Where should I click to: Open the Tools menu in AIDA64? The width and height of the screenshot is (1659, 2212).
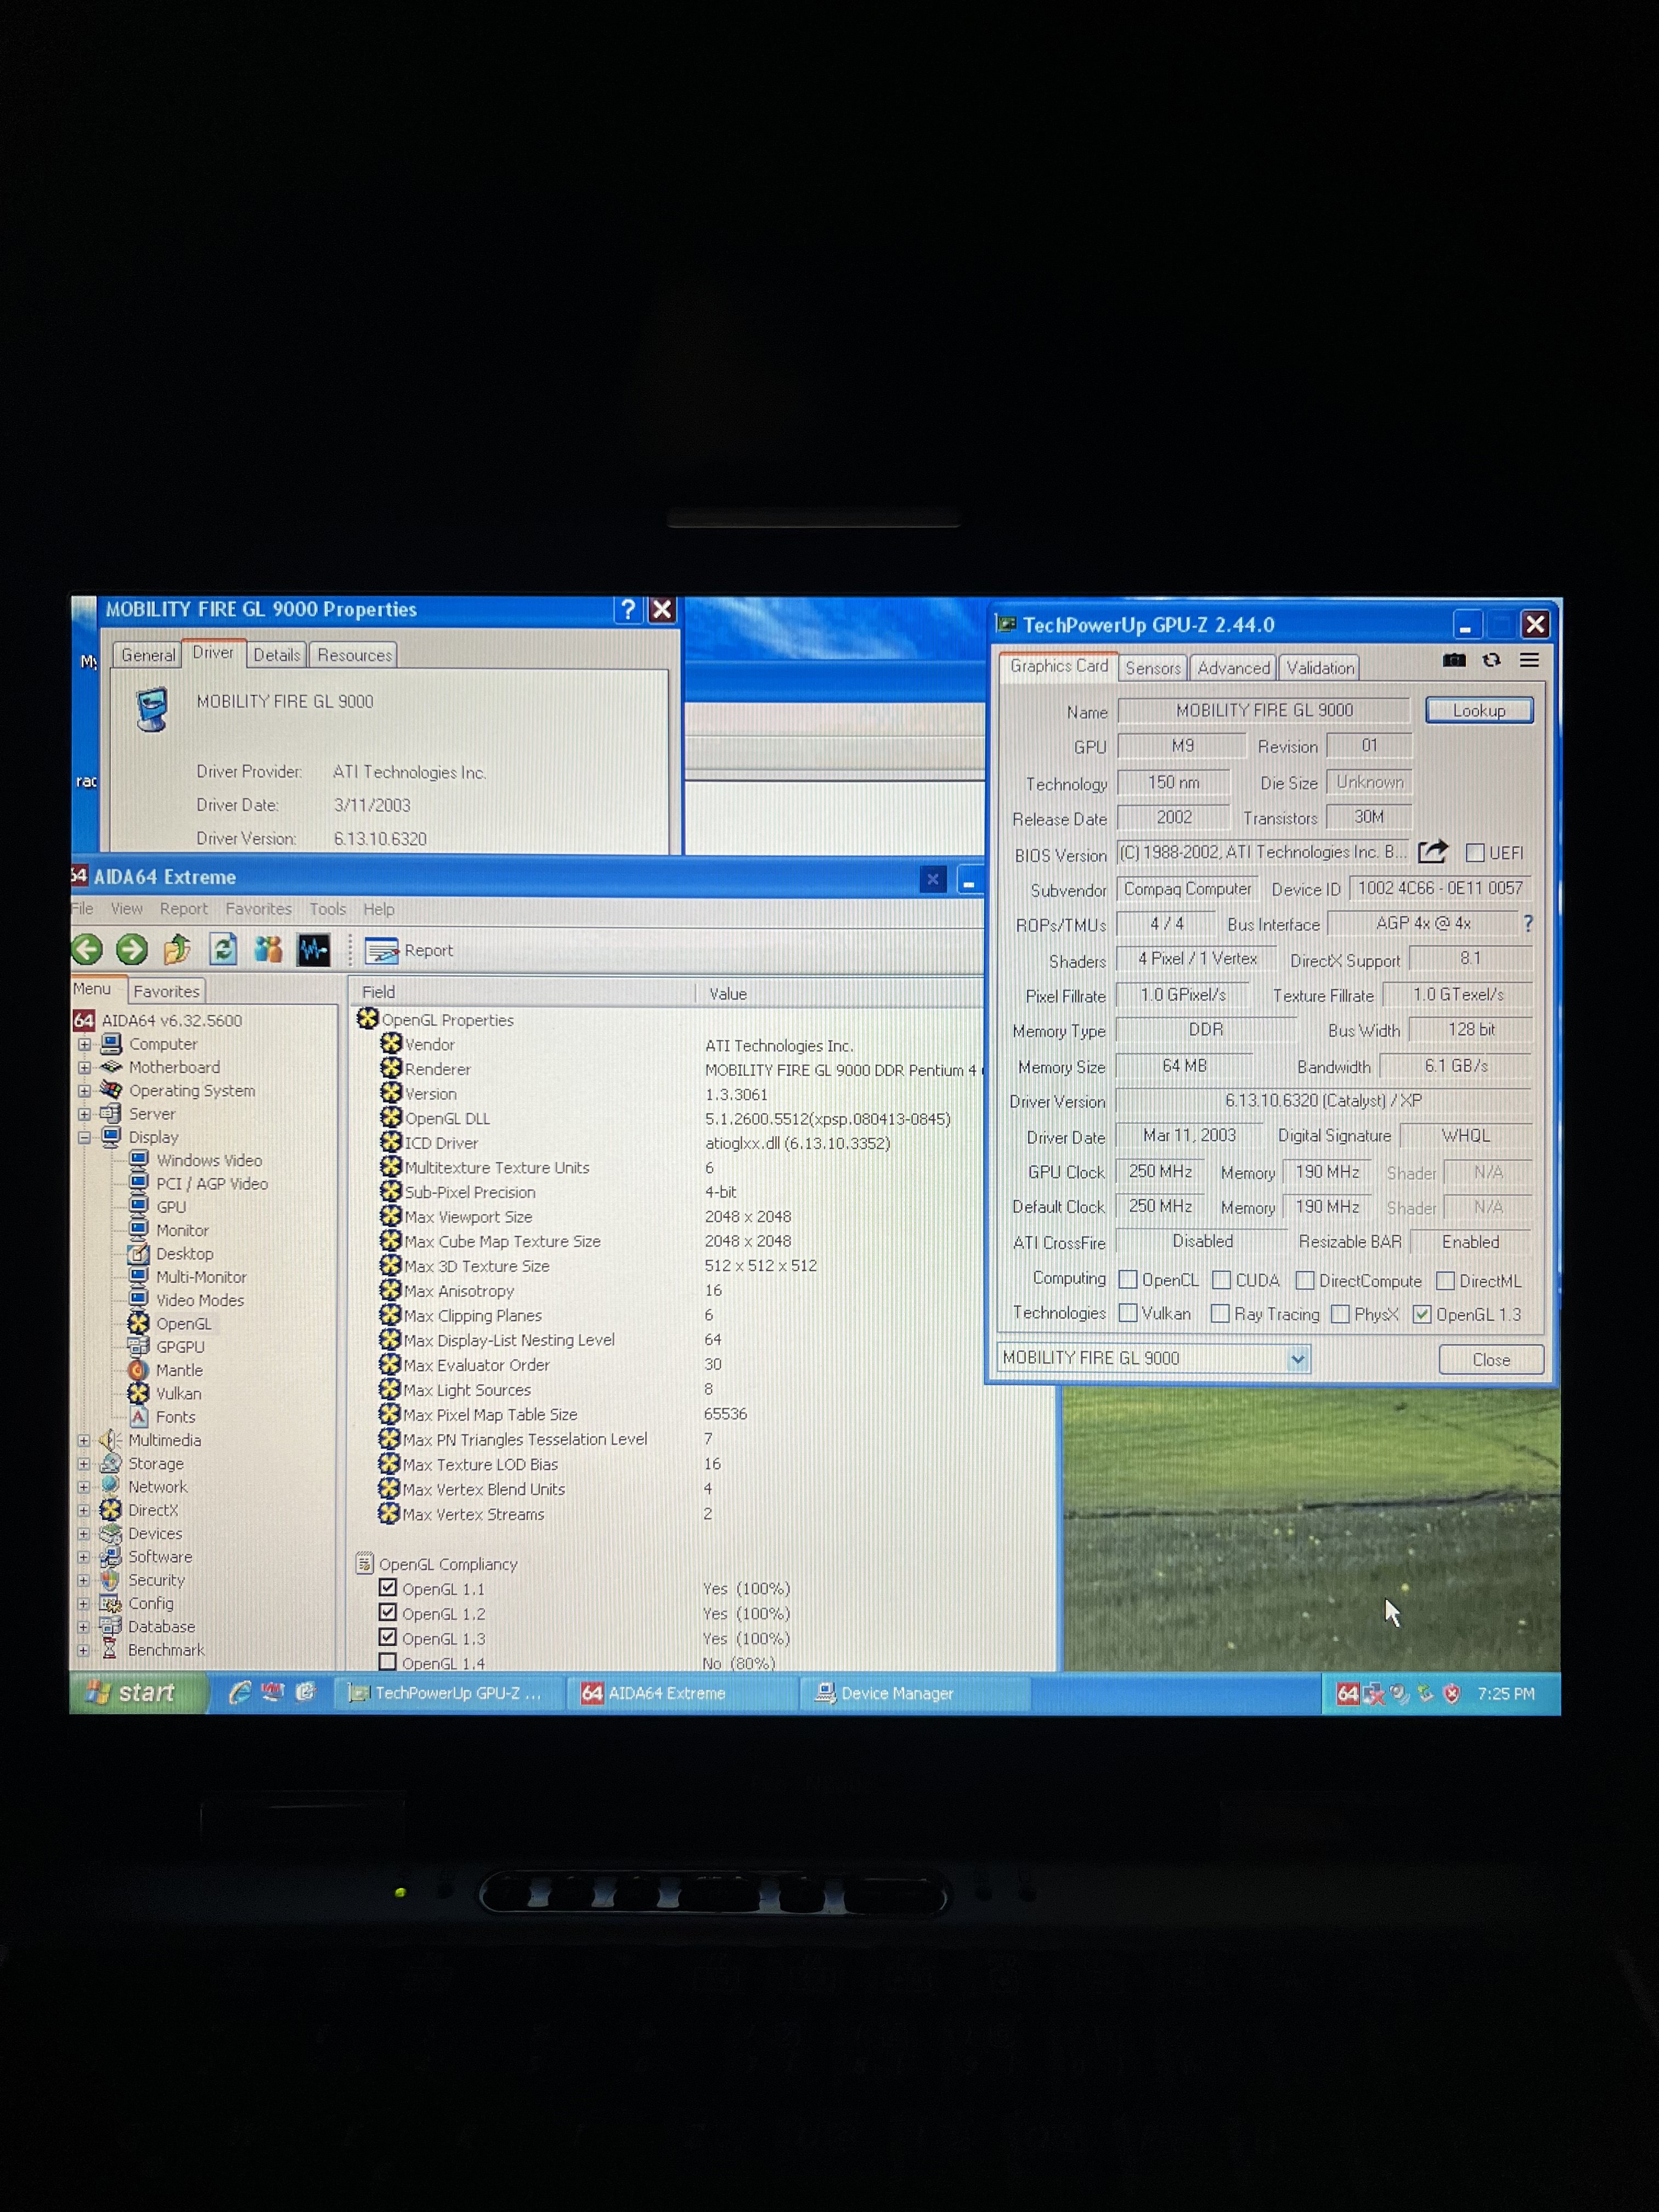327,909
